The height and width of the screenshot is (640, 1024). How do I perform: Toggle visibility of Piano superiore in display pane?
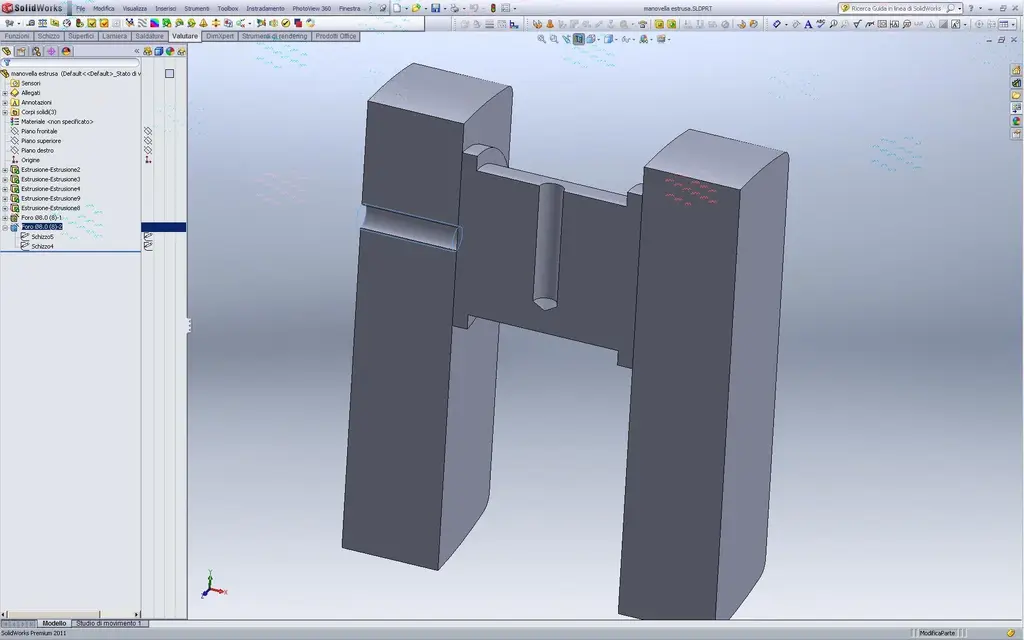pyautogui.click(x=148, y=140)
